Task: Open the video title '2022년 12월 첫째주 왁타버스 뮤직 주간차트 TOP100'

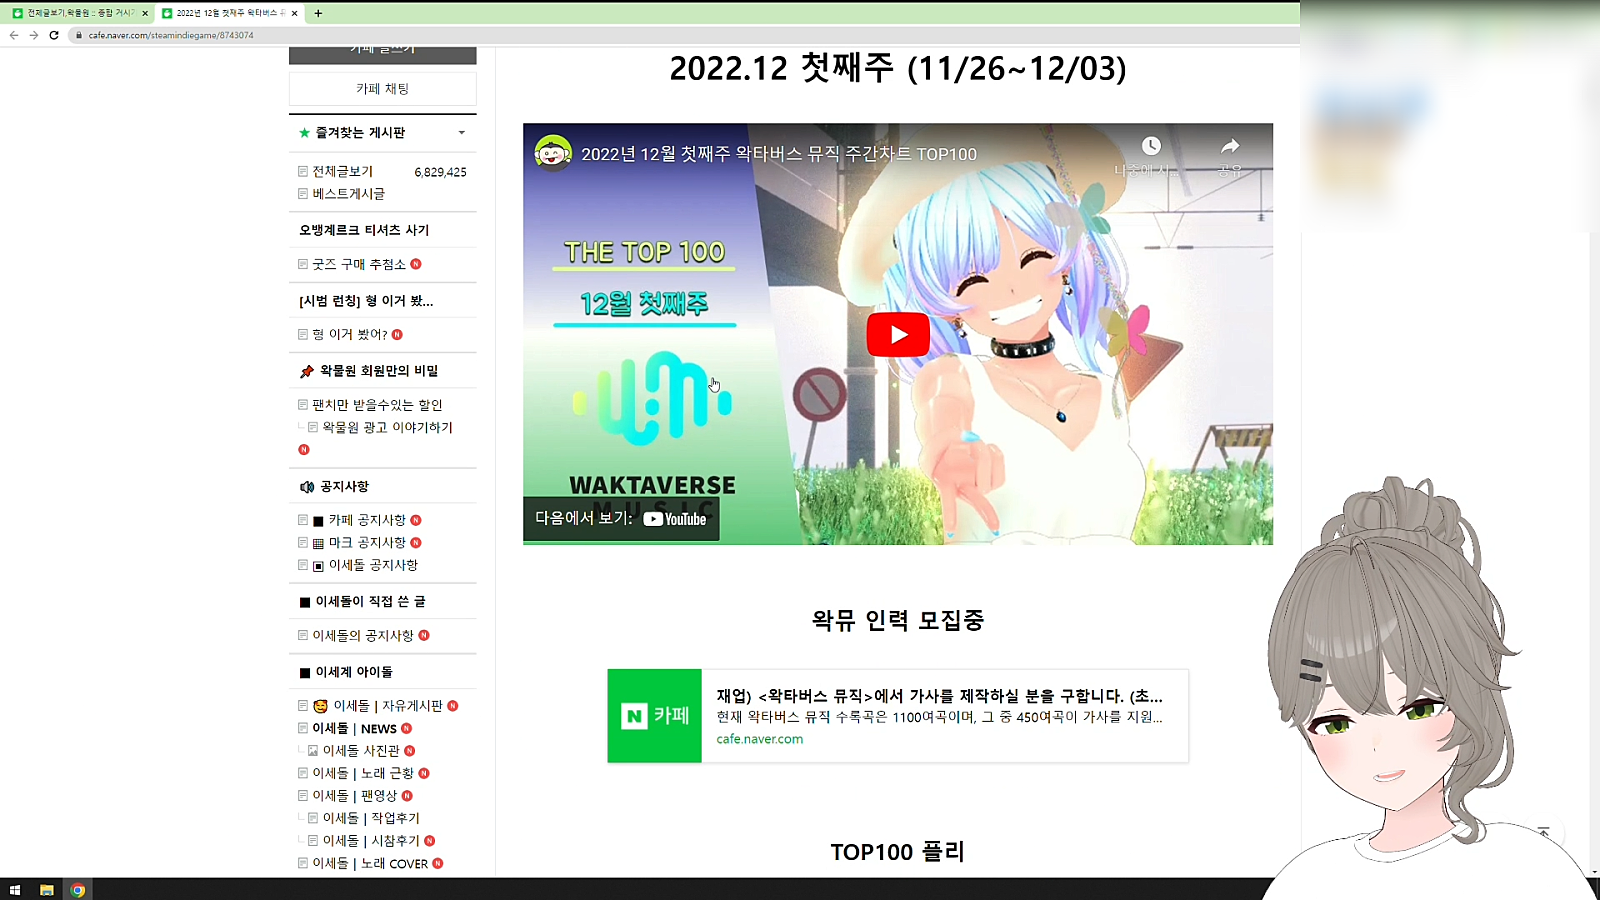Action: pyautogui.click(x=779, y=154)
